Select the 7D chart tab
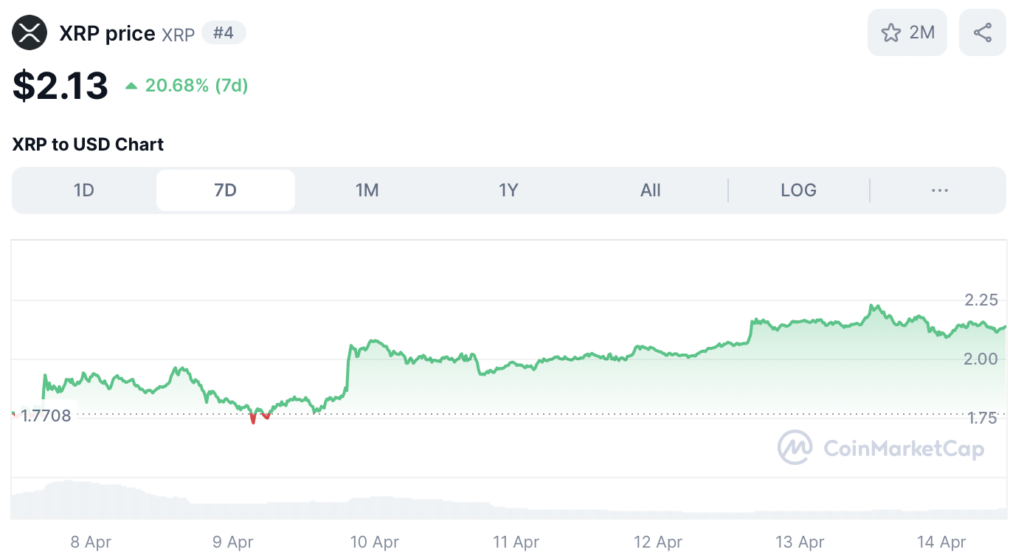Image resolution: width=1024 pixels, height=555 pixels. click(x=225, y=190)
